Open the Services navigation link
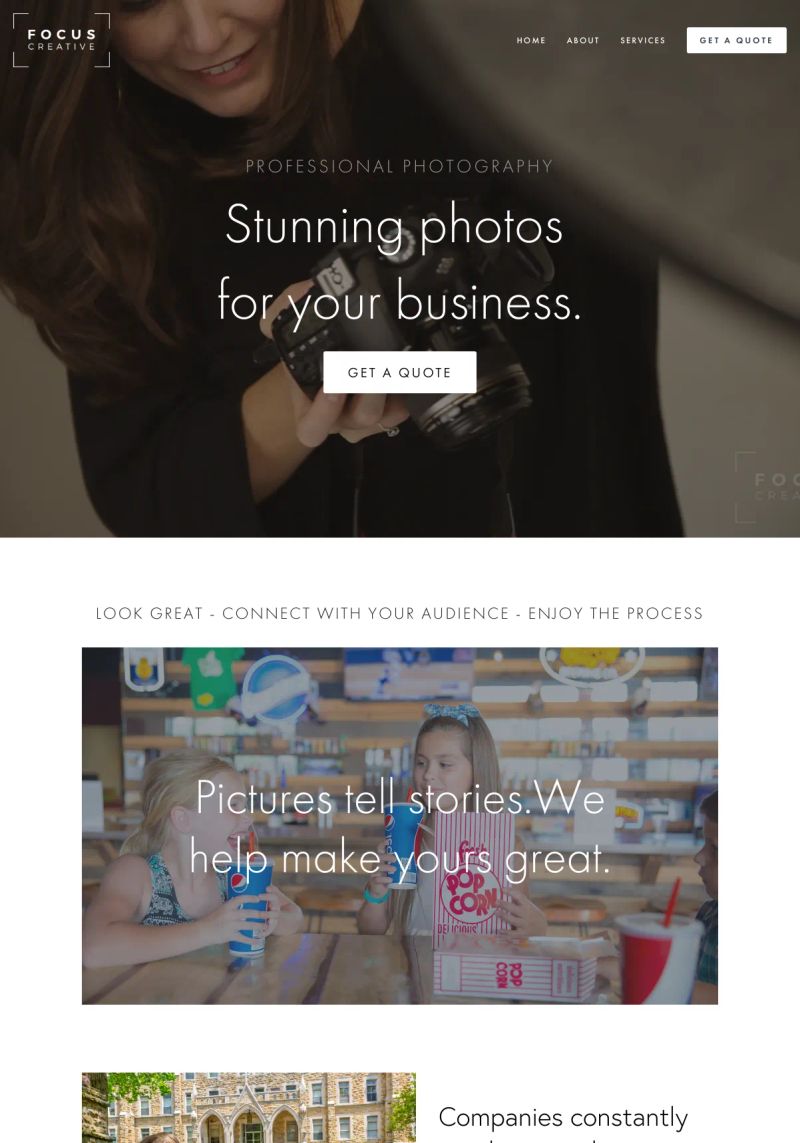800x1143 pixels. 642,41
